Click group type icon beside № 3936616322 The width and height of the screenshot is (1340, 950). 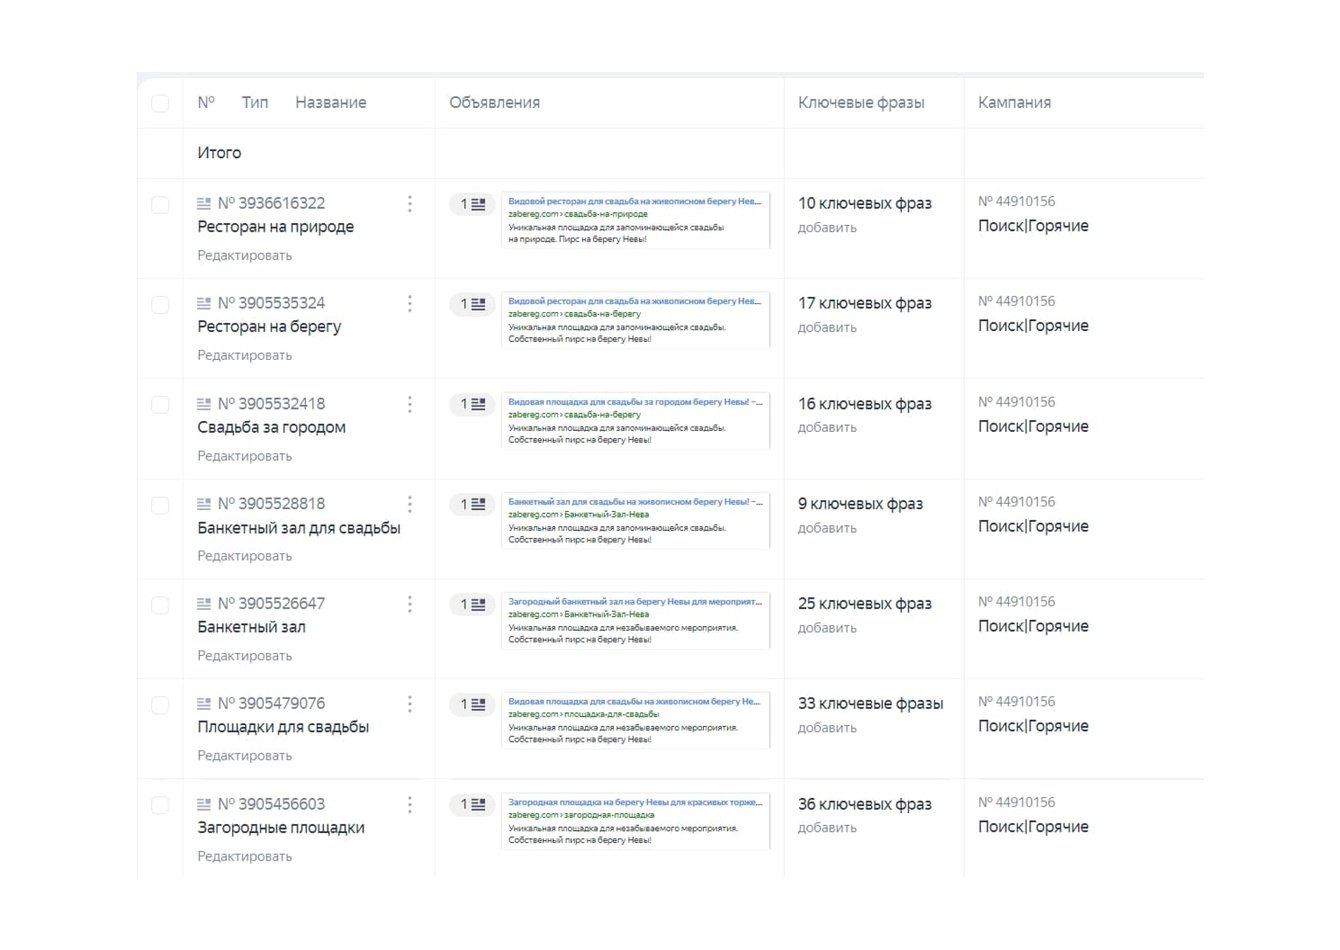point(204,204)
